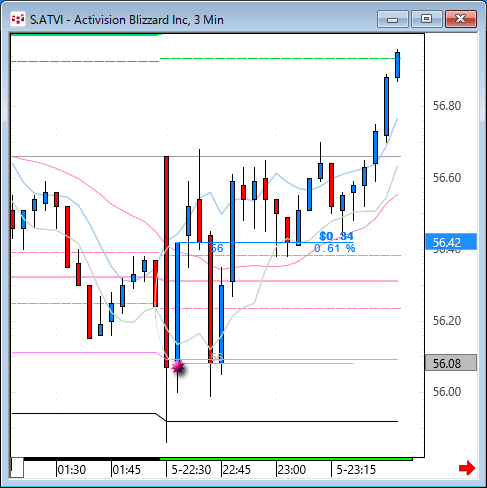Click the S.ATVI Activision Blizzard title text
487x488 pixels.
click(127, 20)
